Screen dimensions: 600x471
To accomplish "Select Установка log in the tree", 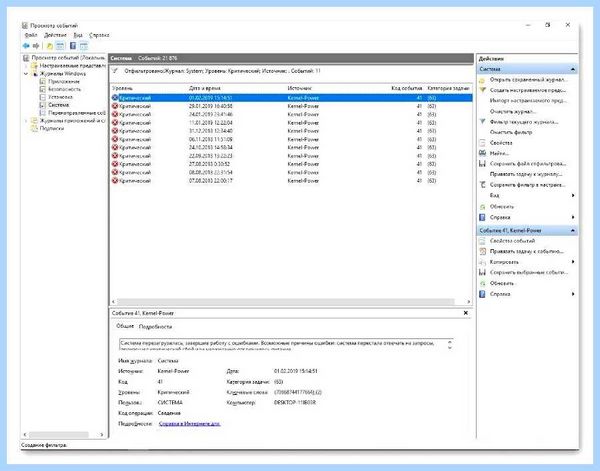I will click(x=60, y=97).
